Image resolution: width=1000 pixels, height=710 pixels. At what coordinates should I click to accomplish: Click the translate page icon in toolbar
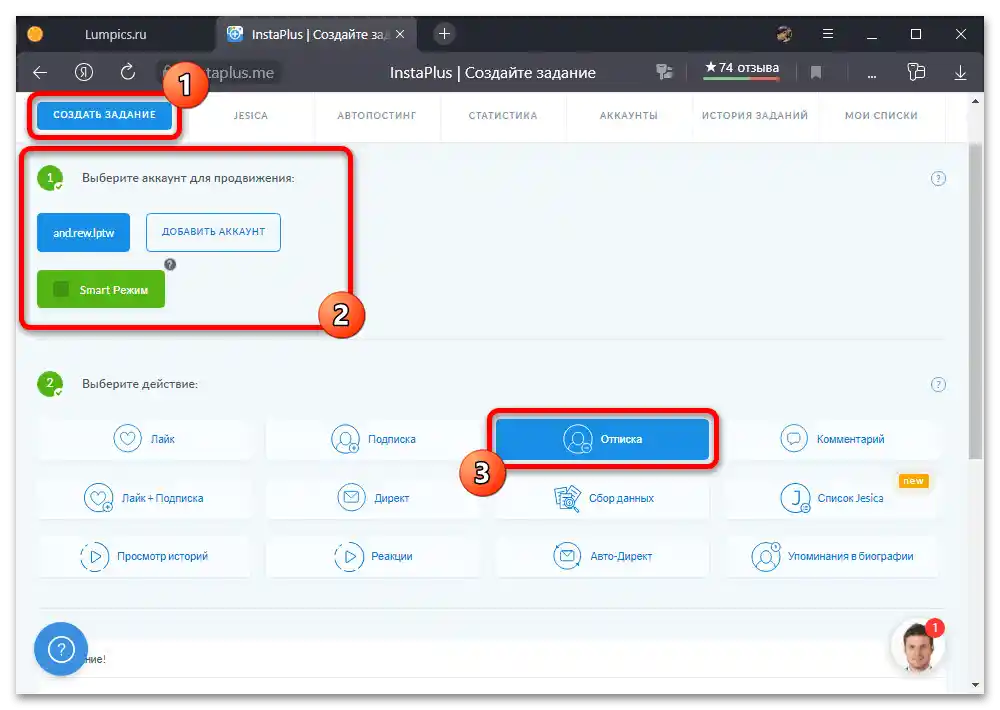(x=664, y=72)
